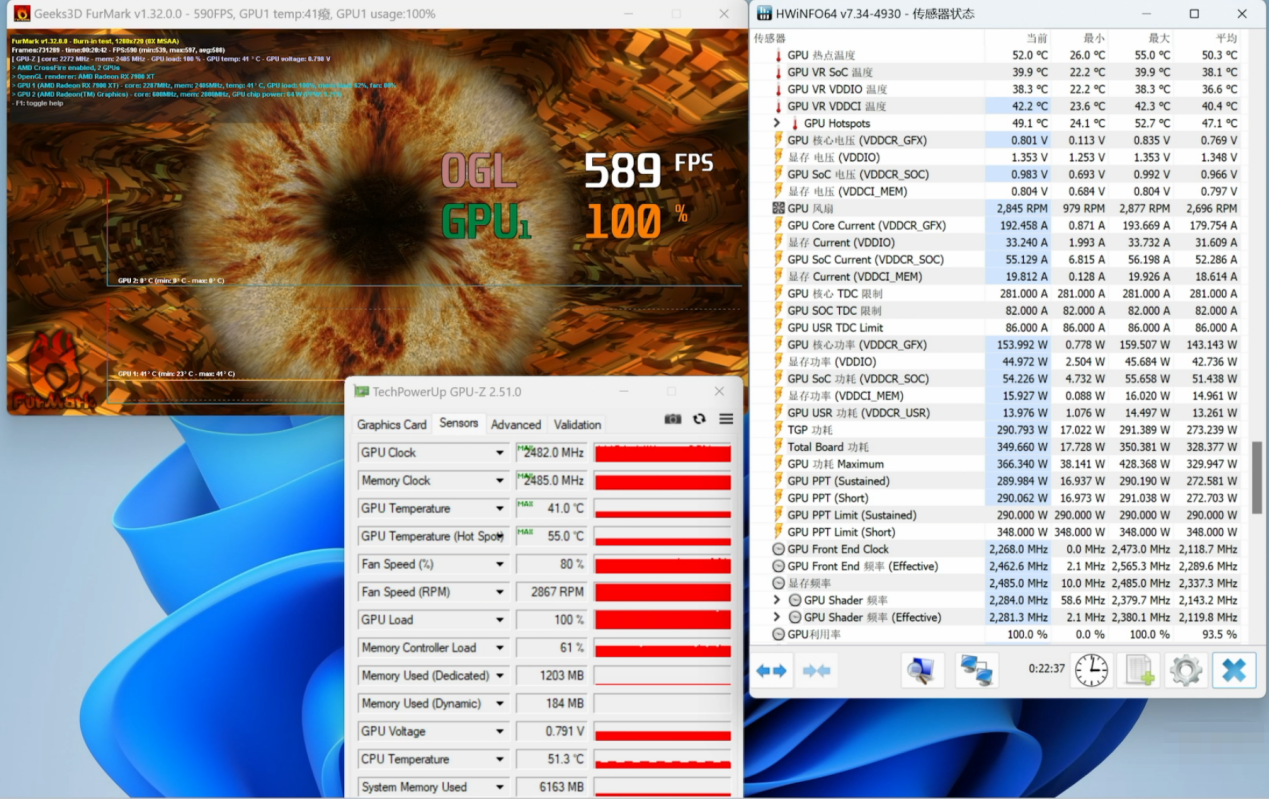1269x799 pixels.
Task: Click the HWiNFO vertical scrollbar thumb
Action: pos(1257,477)
